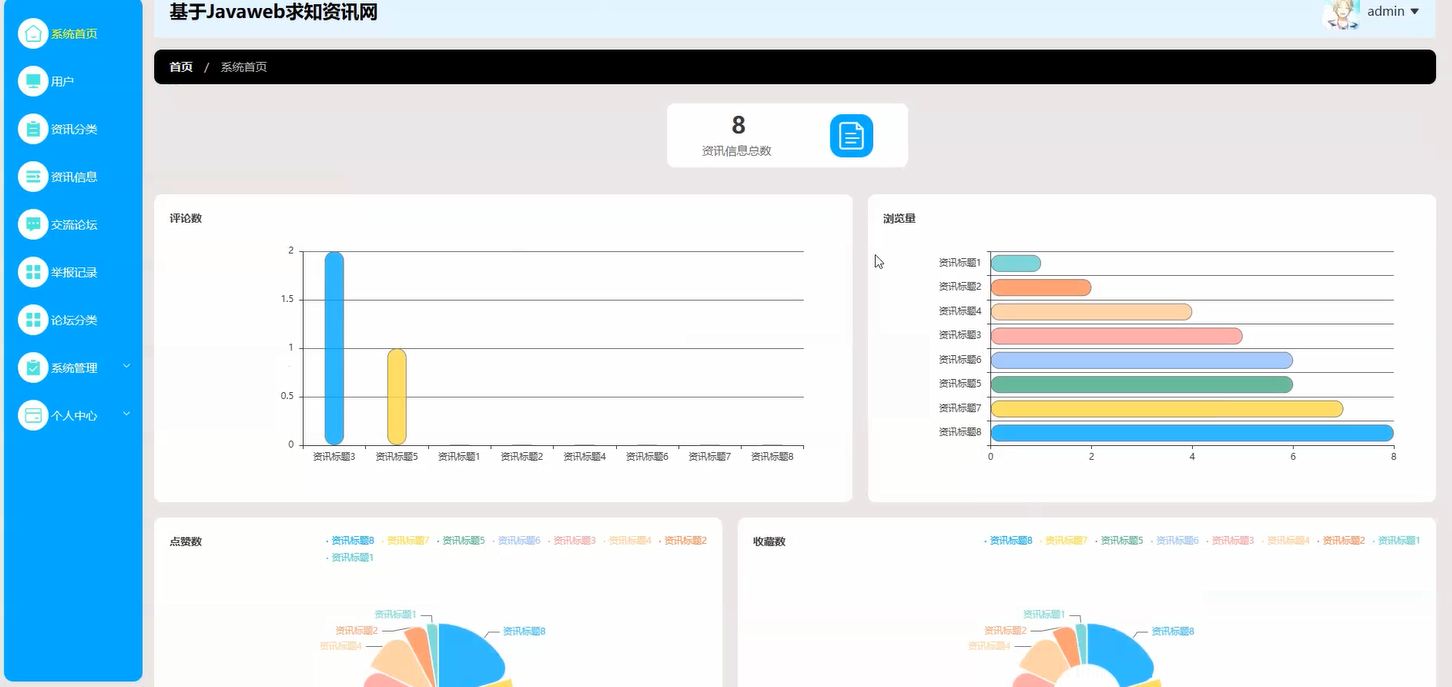Click the 点赞数 chart title
Image resolution: width=1452 pixels, height=687 pixels.
(x=186, y=541)
